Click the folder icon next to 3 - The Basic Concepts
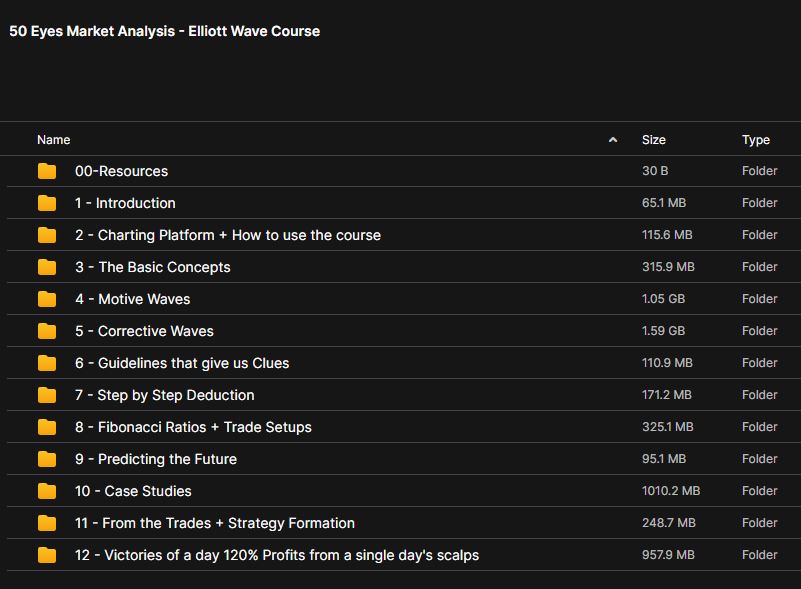Viewport: 801px width, 589px height. 46,267
